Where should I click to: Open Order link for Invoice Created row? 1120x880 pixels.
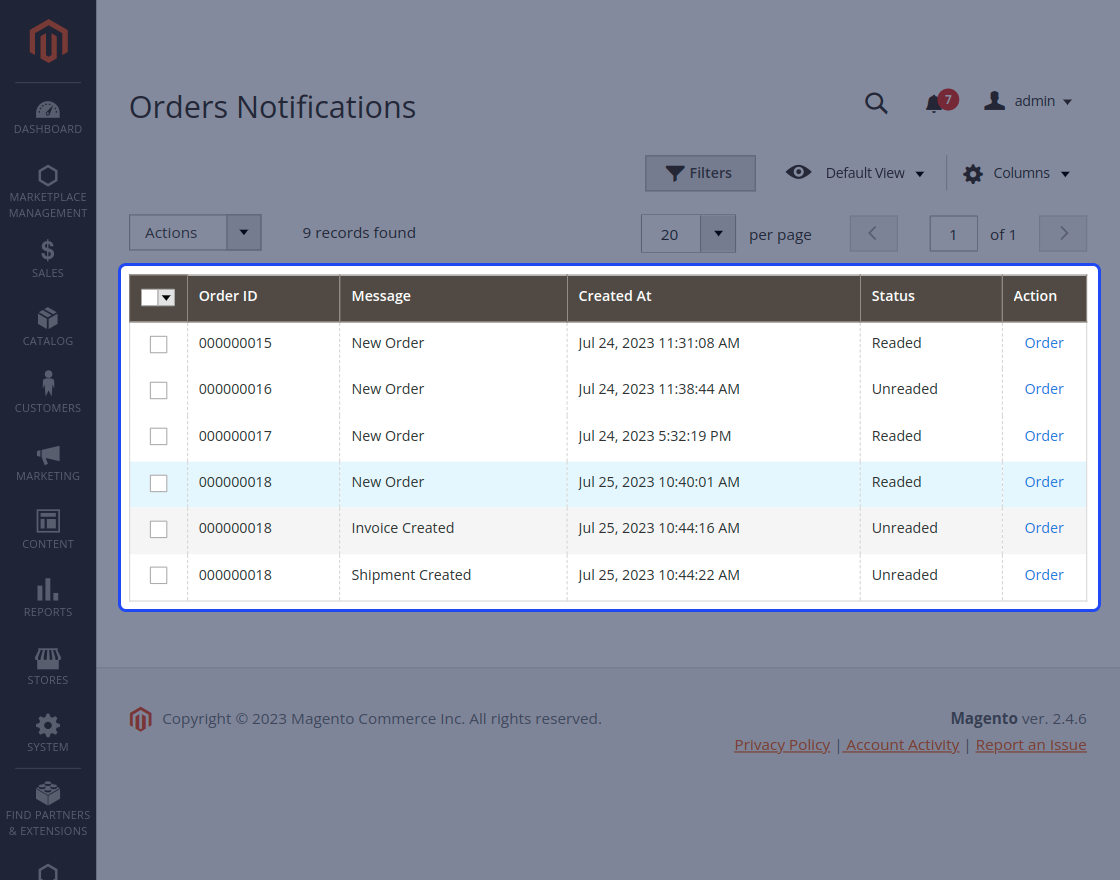tap(1044, 528)
